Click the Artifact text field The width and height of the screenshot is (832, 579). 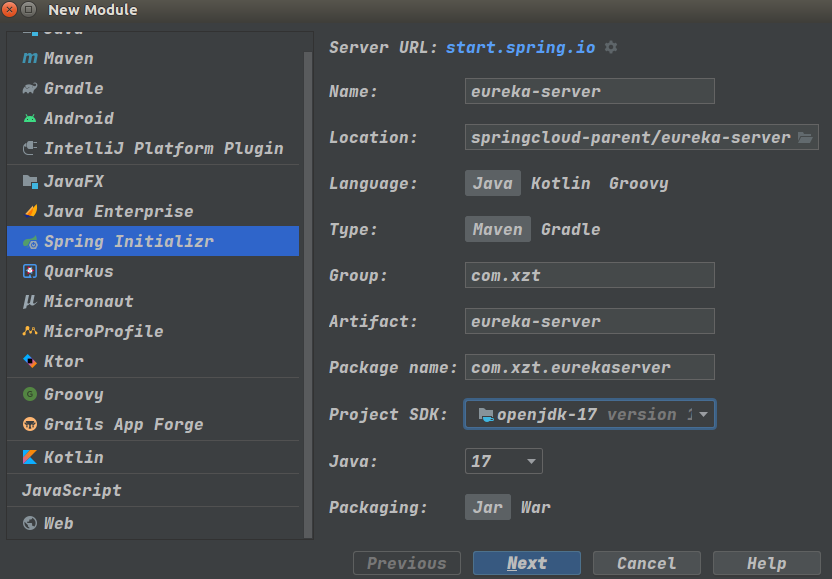[x=590, y=322]
